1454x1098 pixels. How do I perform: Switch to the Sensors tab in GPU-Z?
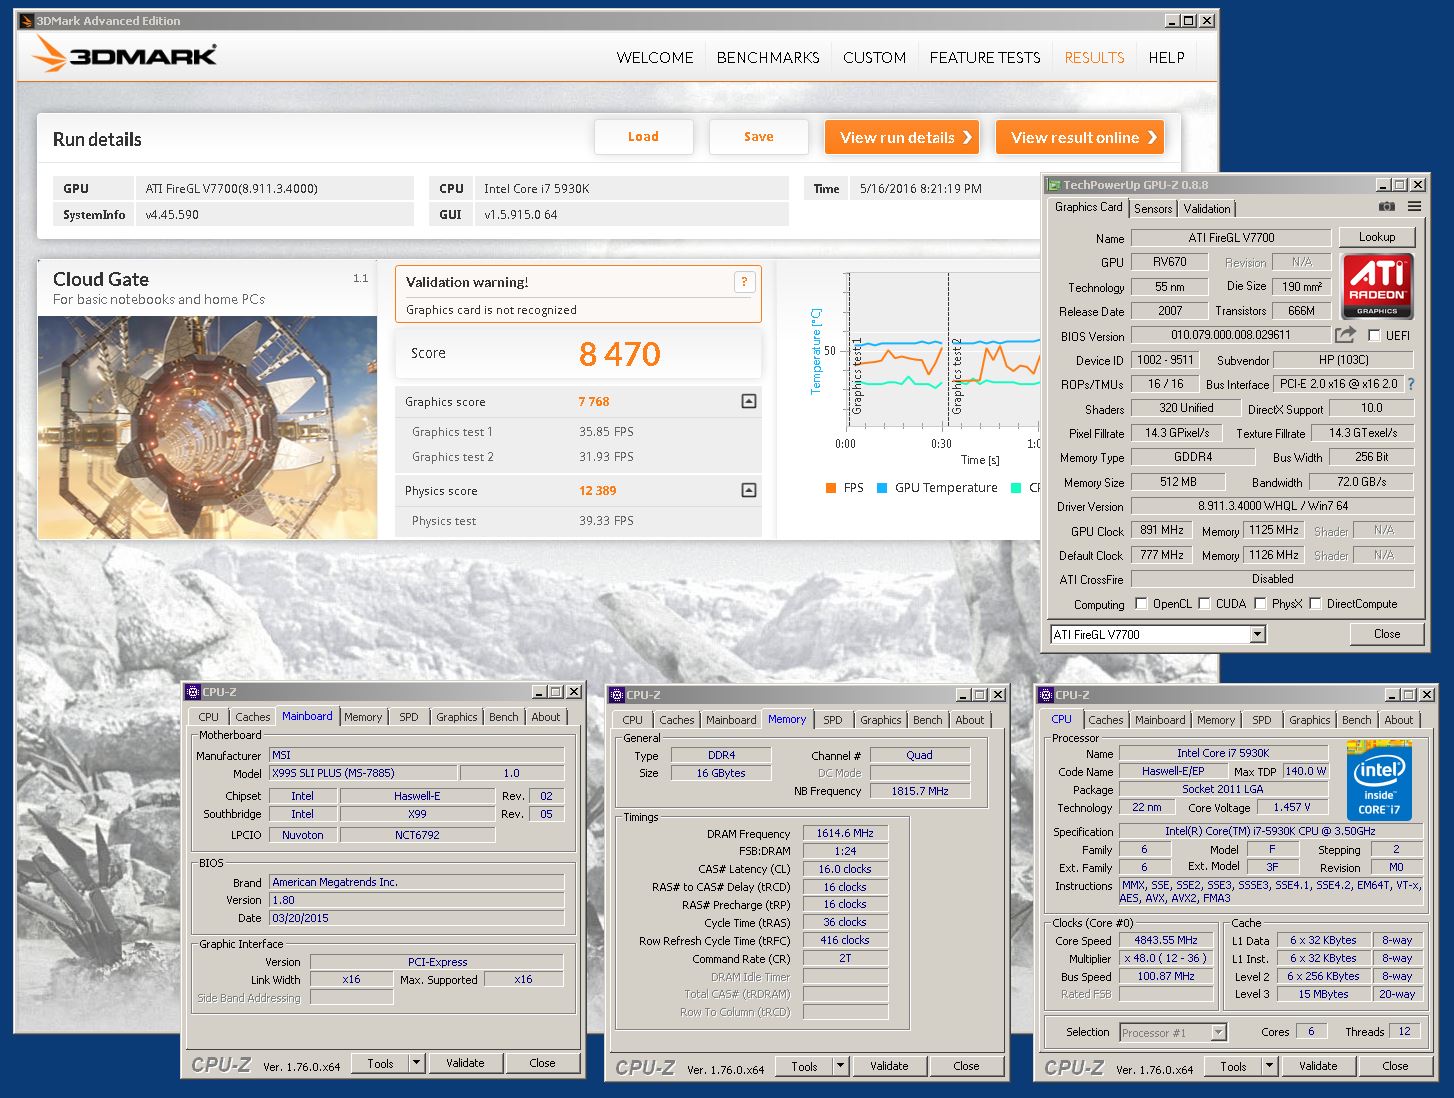point(1153,209)
